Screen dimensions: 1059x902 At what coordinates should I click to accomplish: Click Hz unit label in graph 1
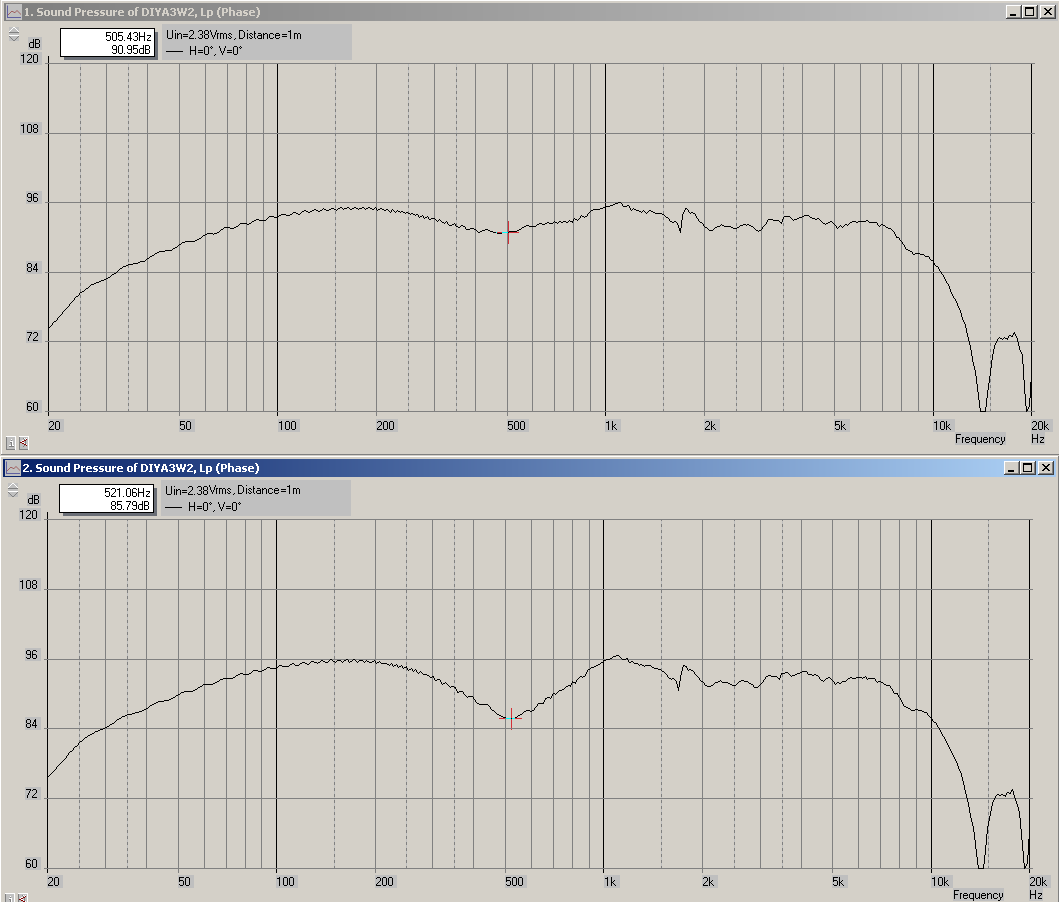[1038, 439]
